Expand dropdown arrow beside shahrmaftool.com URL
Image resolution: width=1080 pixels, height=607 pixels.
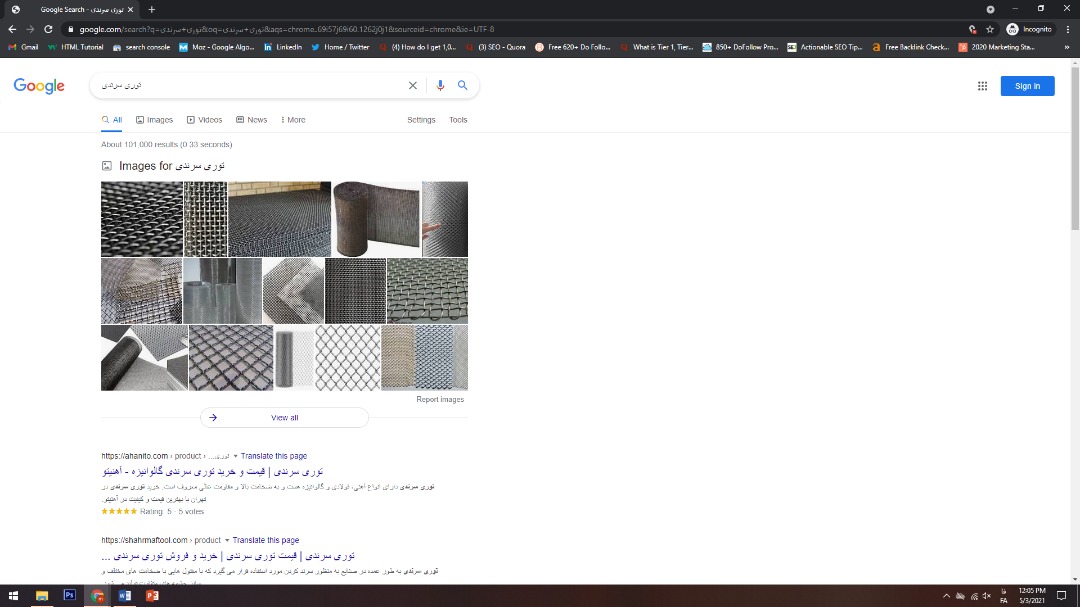click(x=227, y=540)
